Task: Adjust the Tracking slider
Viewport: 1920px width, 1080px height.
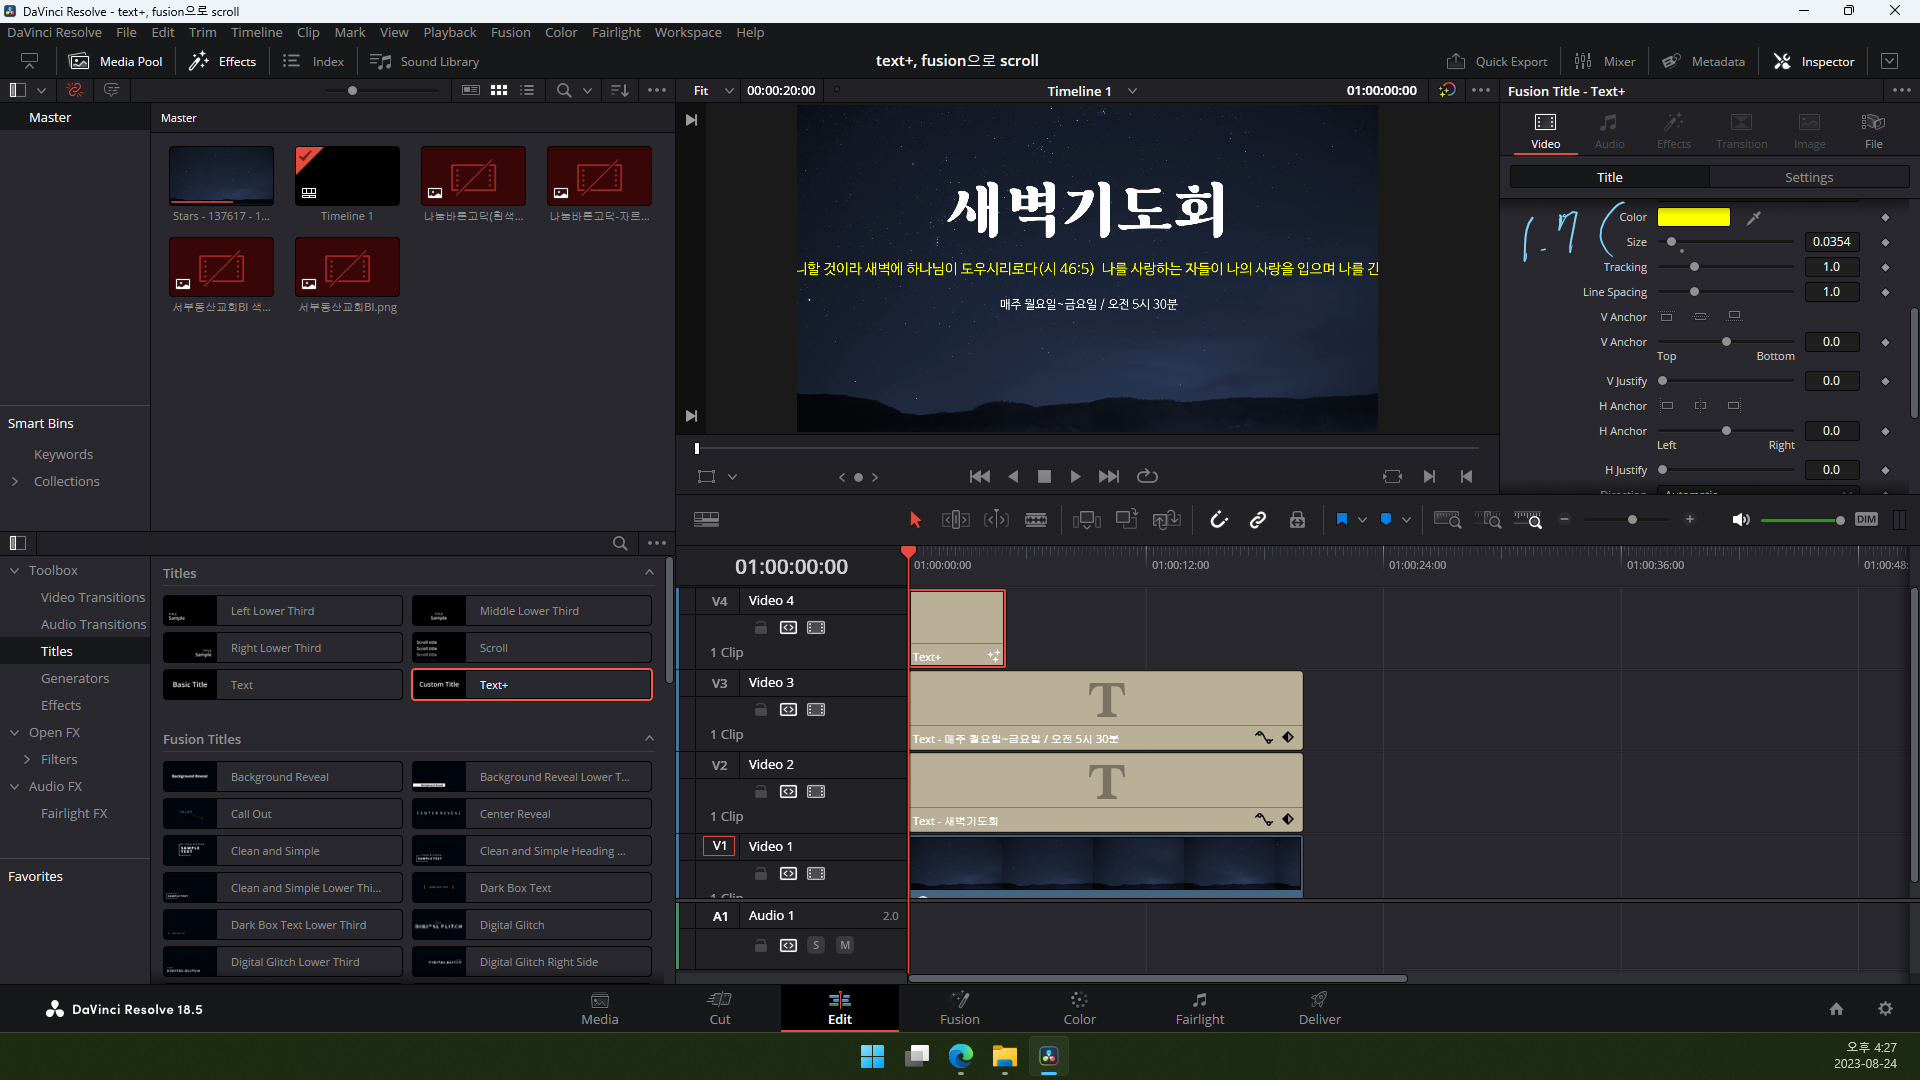Action: pos(1694,267)
